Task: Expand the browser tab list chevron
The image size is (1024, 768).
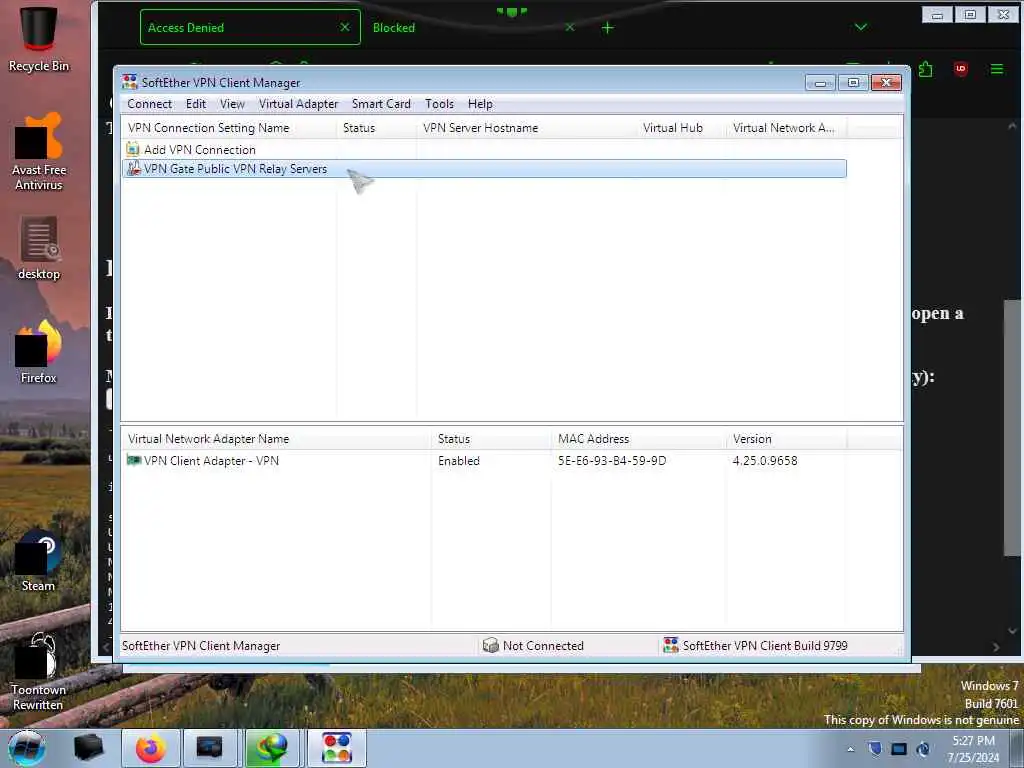Action: pos(861,27)
